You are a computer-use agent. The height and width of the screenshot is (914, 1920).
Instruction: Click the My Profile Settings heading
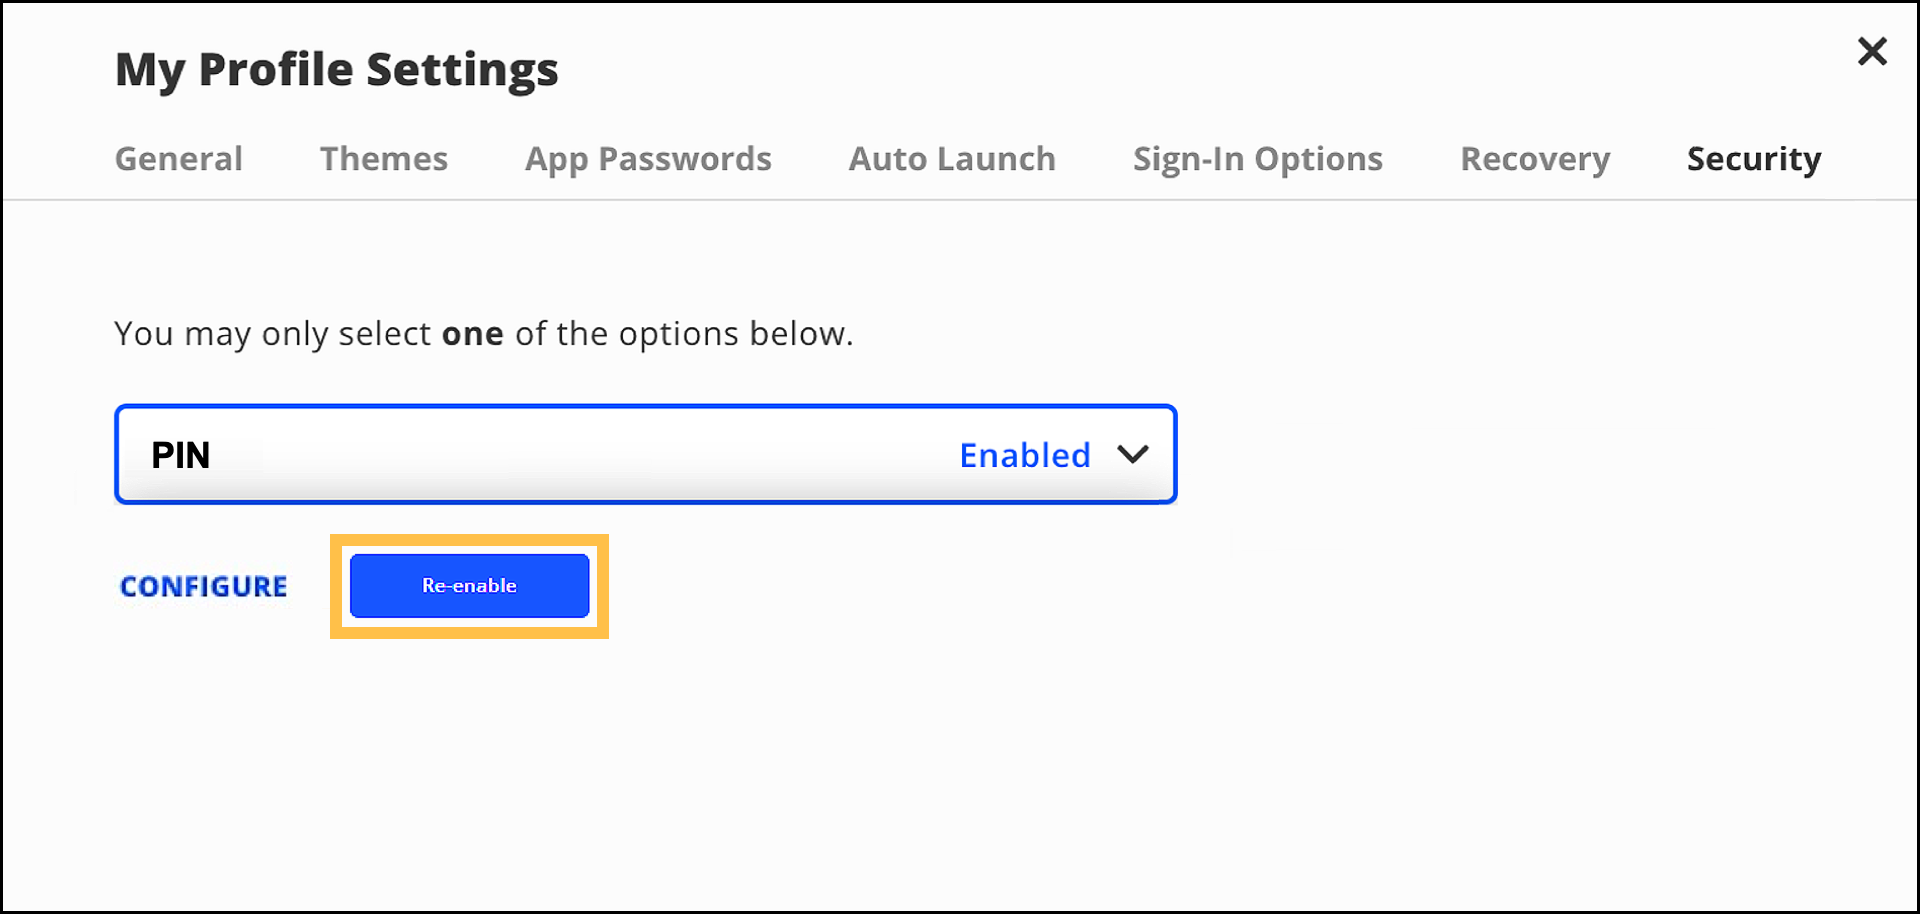click(337, 69)
